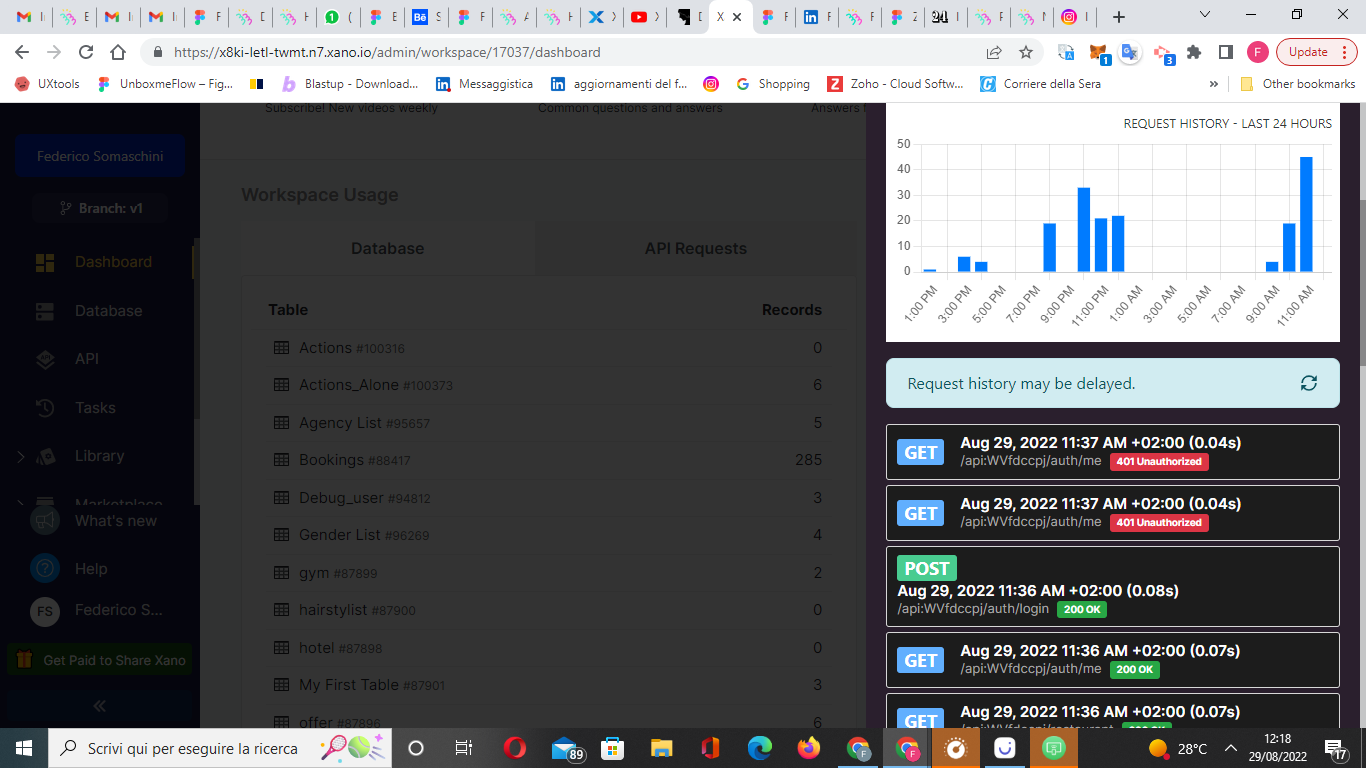Open the Corriere della Sera bookmark
This screenshot has width=1366, height=768.
tap(1041, 84)
